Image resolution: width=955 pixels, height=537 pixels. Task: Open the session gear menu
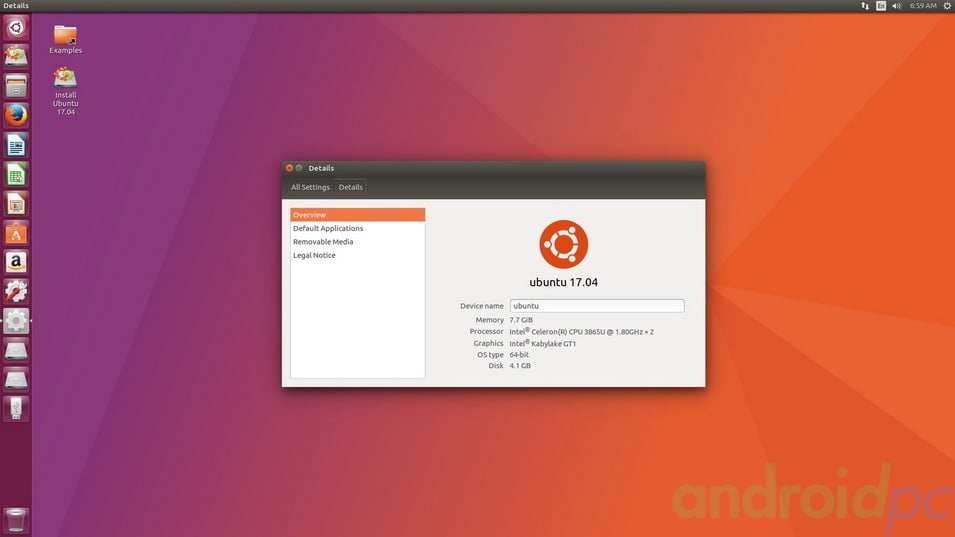(x=947, y=5)
